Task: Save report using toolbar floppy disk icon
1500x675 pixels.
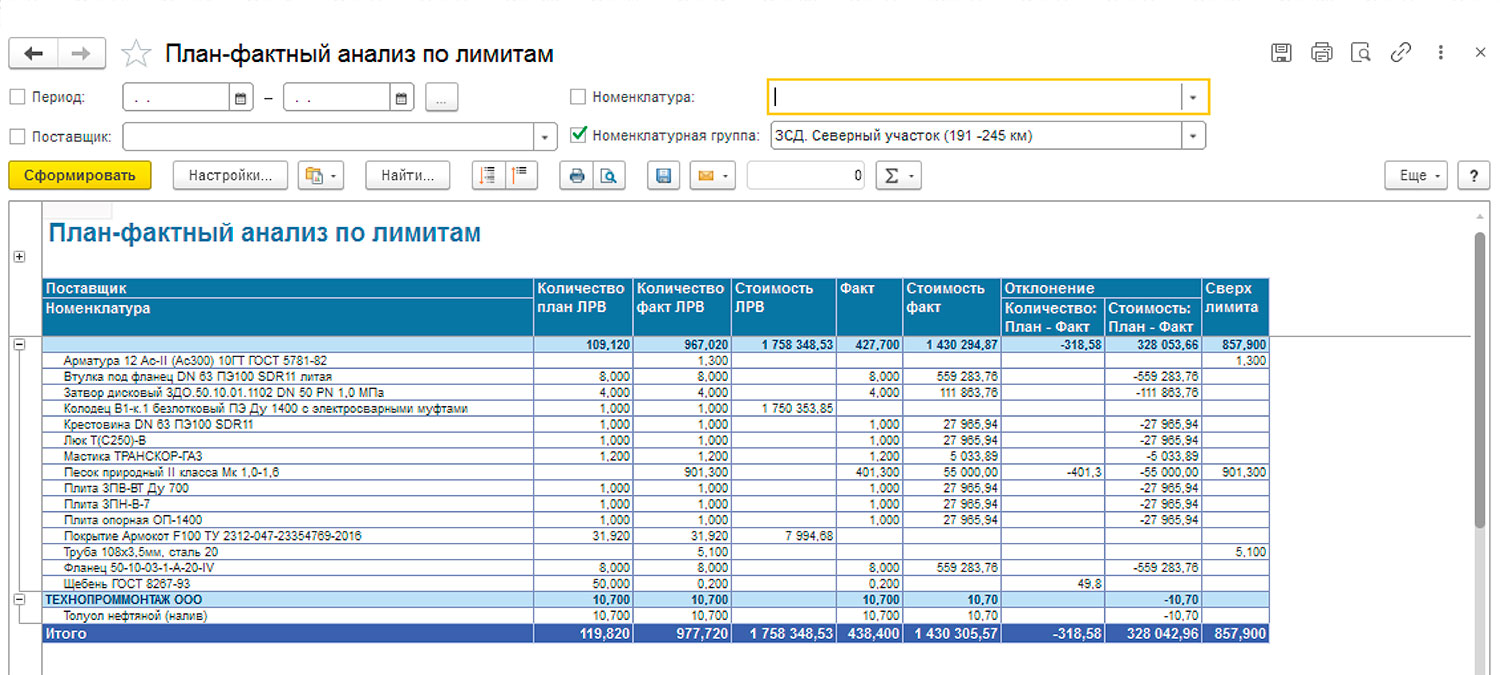Action: point(662,176)
